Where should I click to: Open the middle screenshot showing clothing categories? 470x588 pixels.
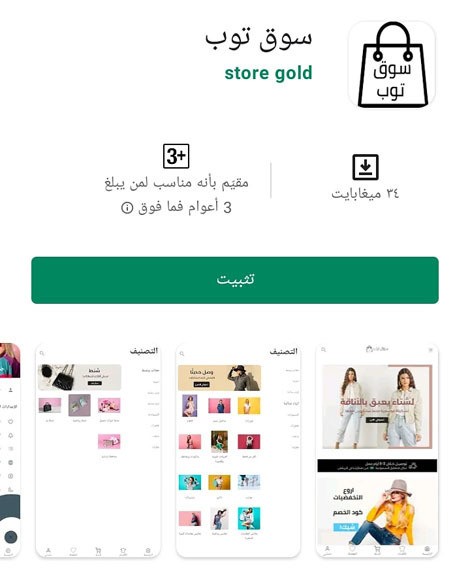pyautogui.click(x=239, y=450)
